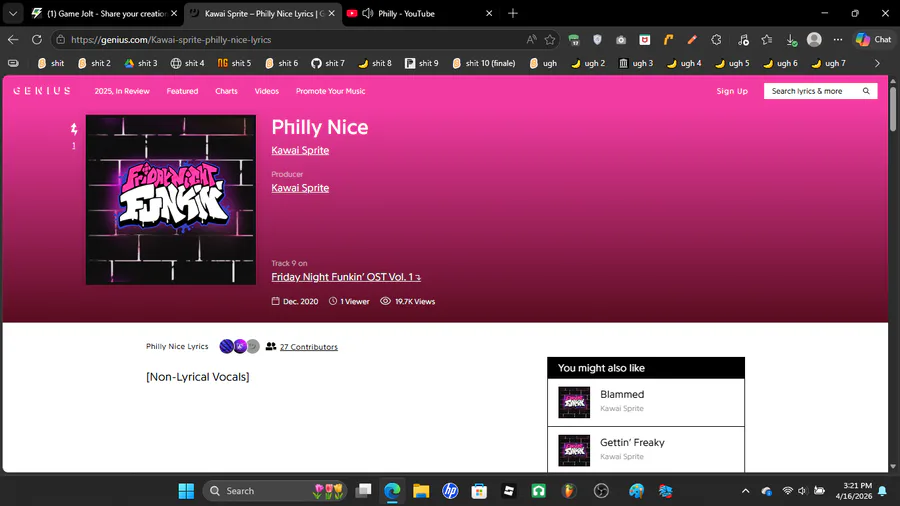Screen dimensions: 900x506
Task: Open the Kawai Sprite artist link under the title
Action: 300,150
